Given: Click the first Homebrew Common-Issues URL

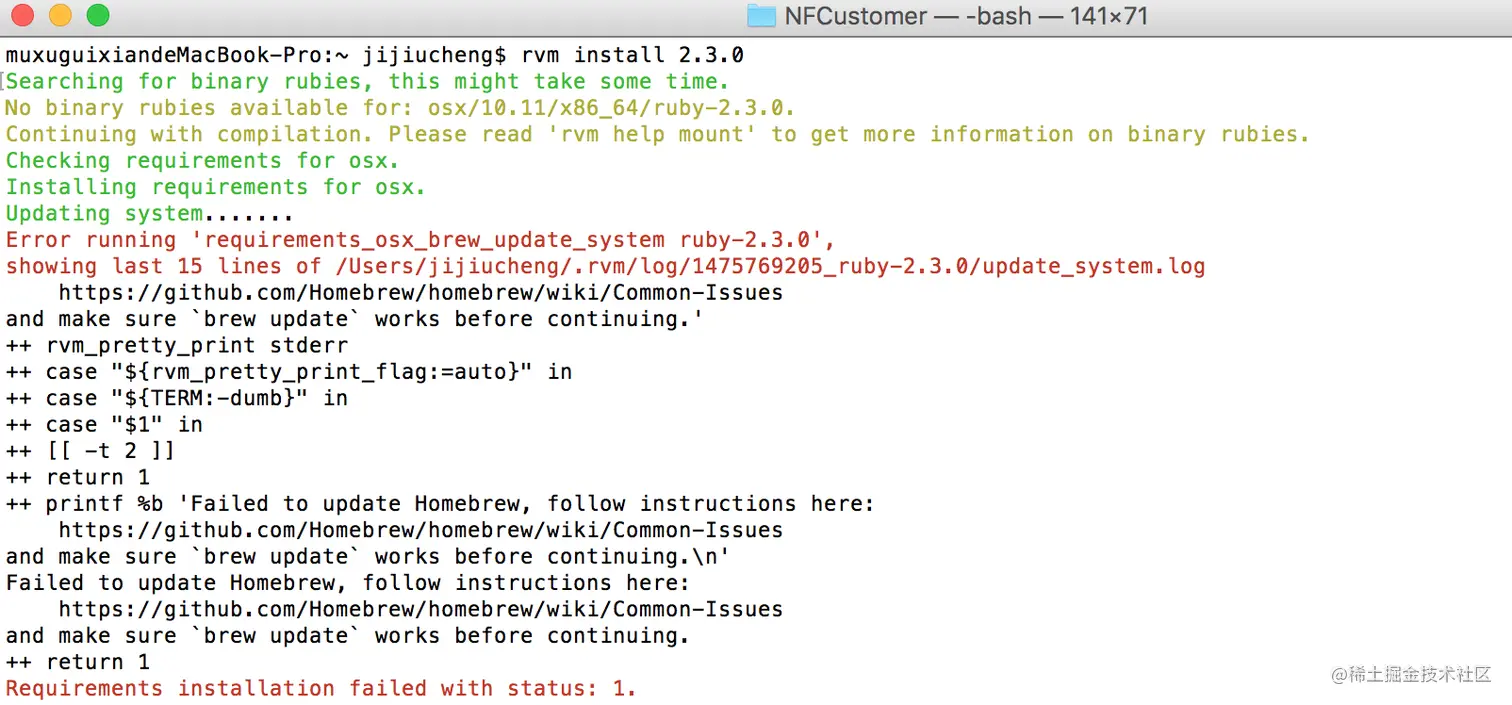Looking at the screenshot, I should (x=420, y=292).
